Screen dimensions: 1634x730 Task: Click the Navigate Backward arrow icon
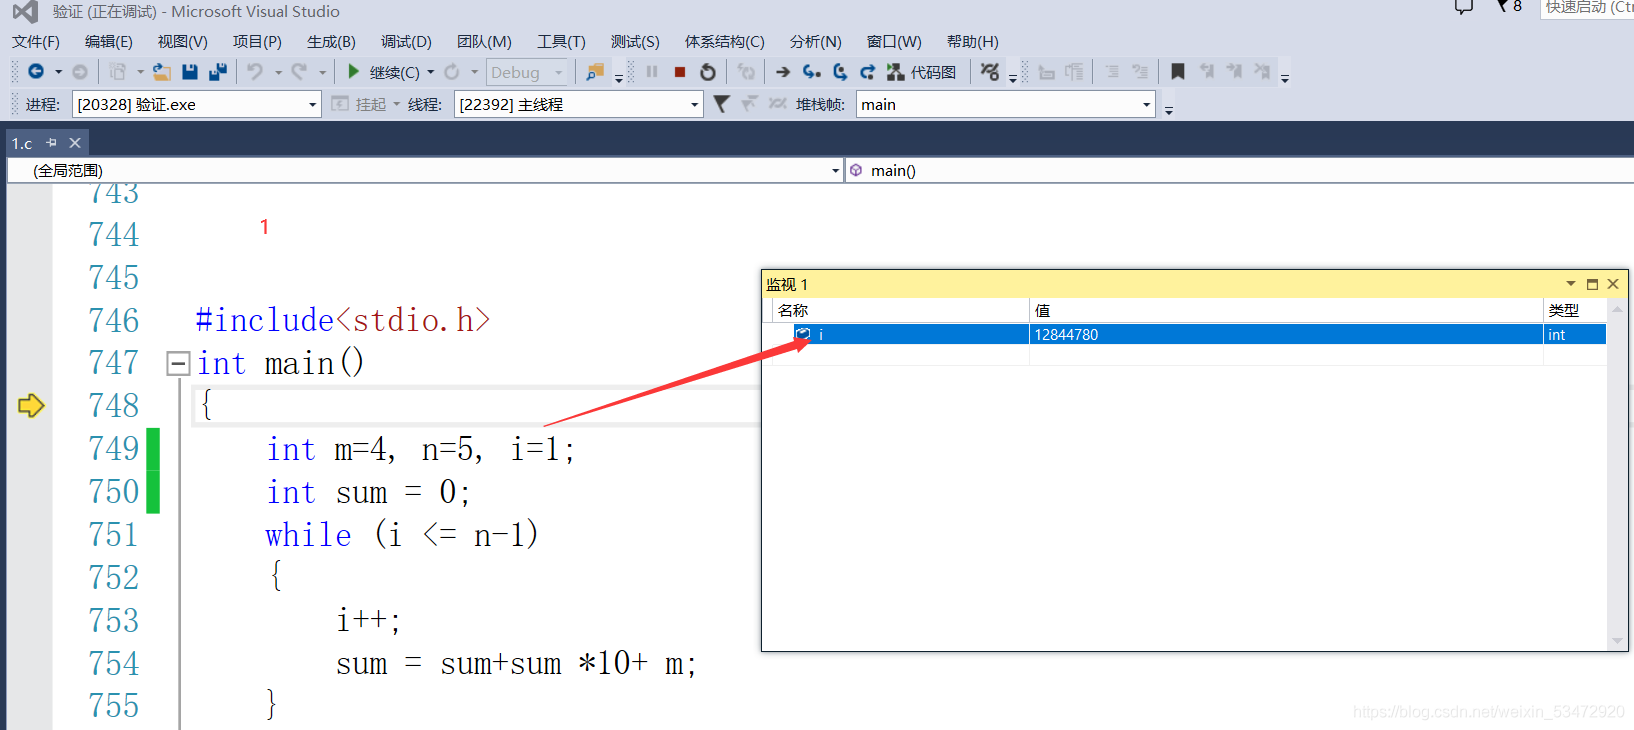[36, 72]
